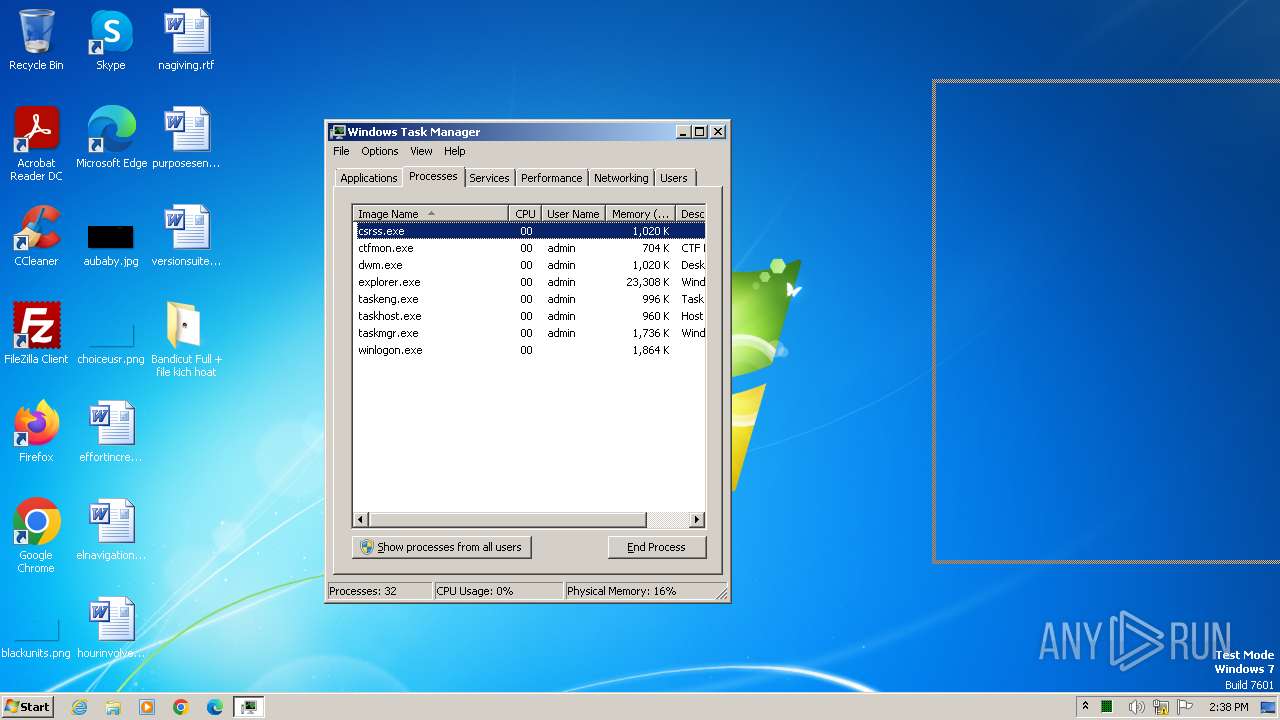
Task: Open Internet Explorer from the taskbar
Action: tap(80, 707)
